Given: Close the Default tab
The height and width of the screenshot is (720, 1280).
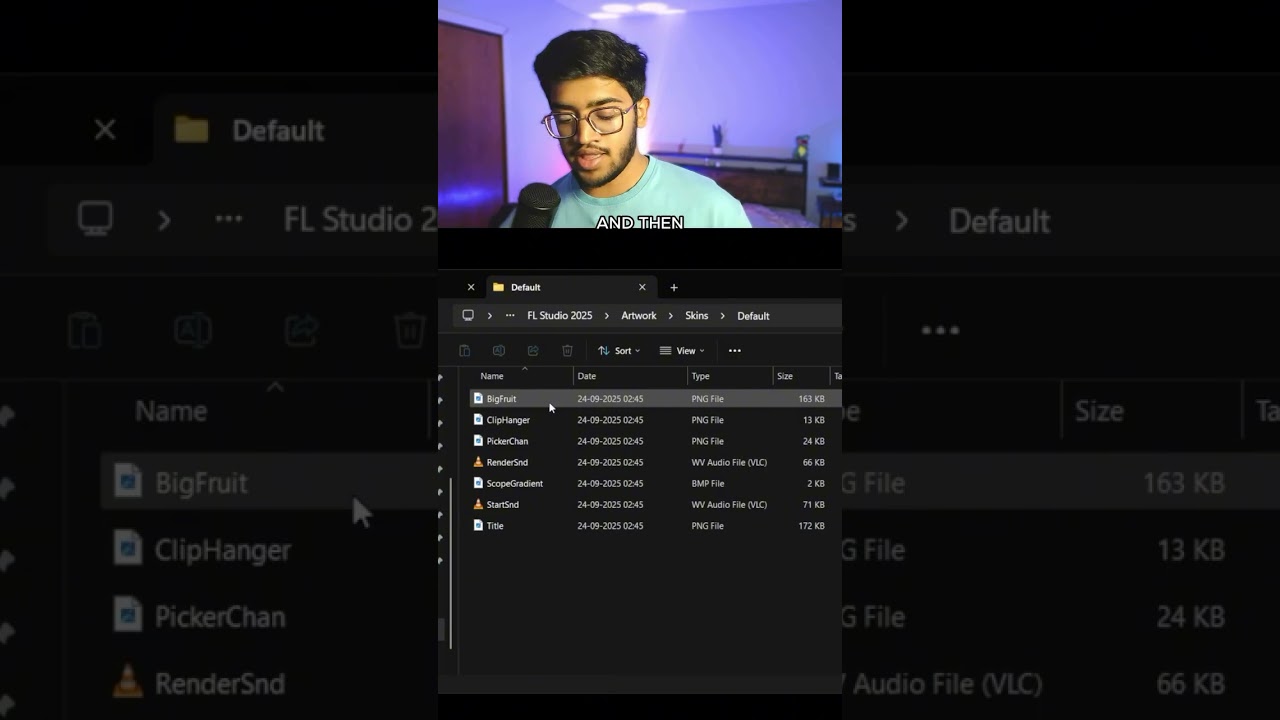Looking at the screenshot, I should pyautogui.click(x=642, y=287).
